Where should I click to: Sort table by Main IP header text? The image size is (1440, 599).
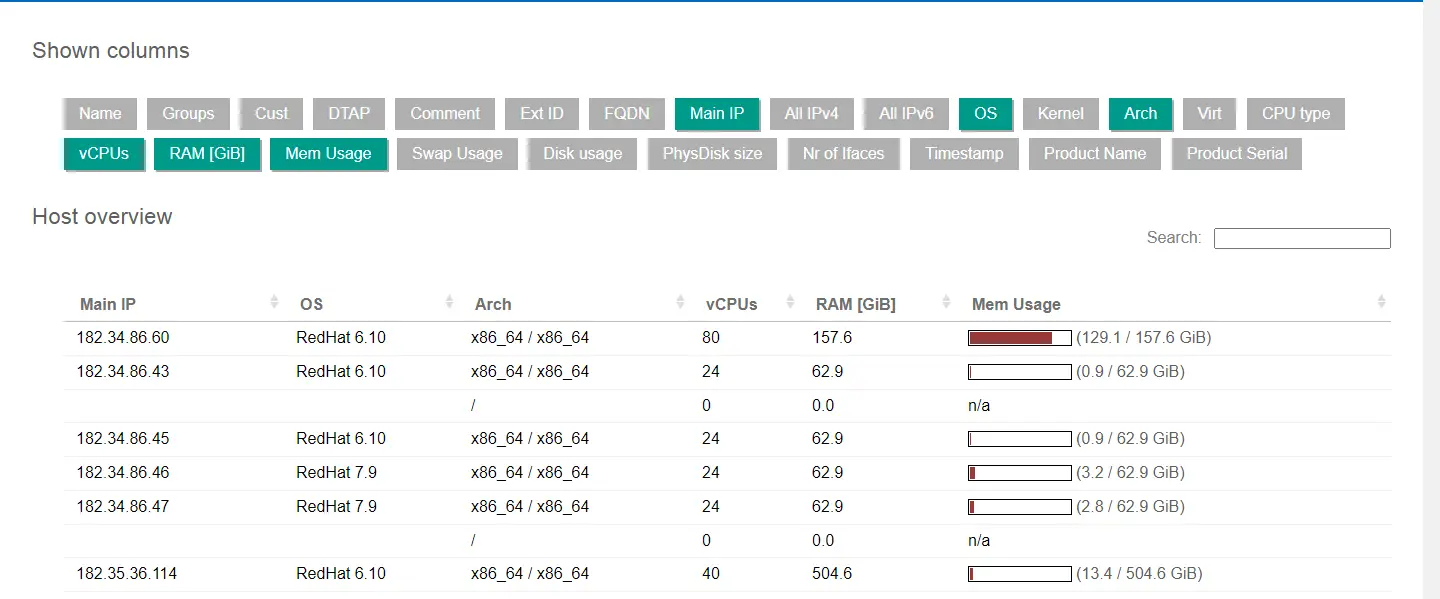108,304
